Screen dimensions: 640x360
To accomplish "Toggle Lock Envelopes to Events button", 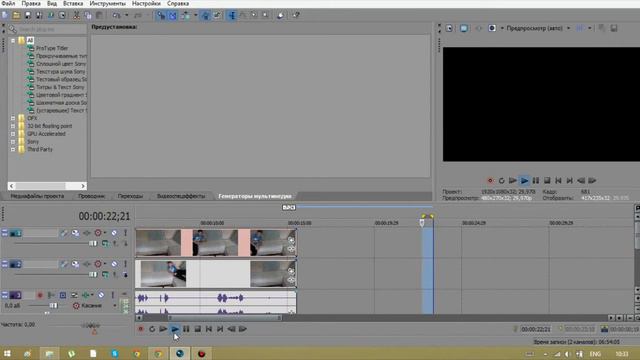I will tap(205, 16).
